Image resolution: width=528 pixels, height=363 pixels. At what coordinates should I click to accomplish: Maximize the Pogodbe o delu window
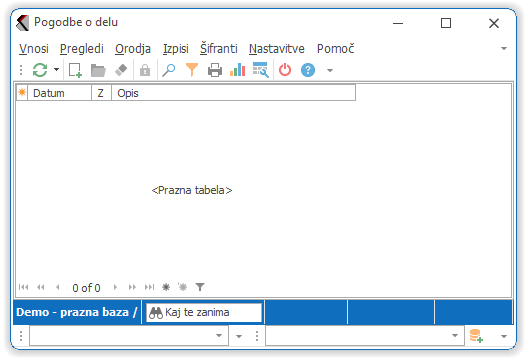[x=446, y=23]
